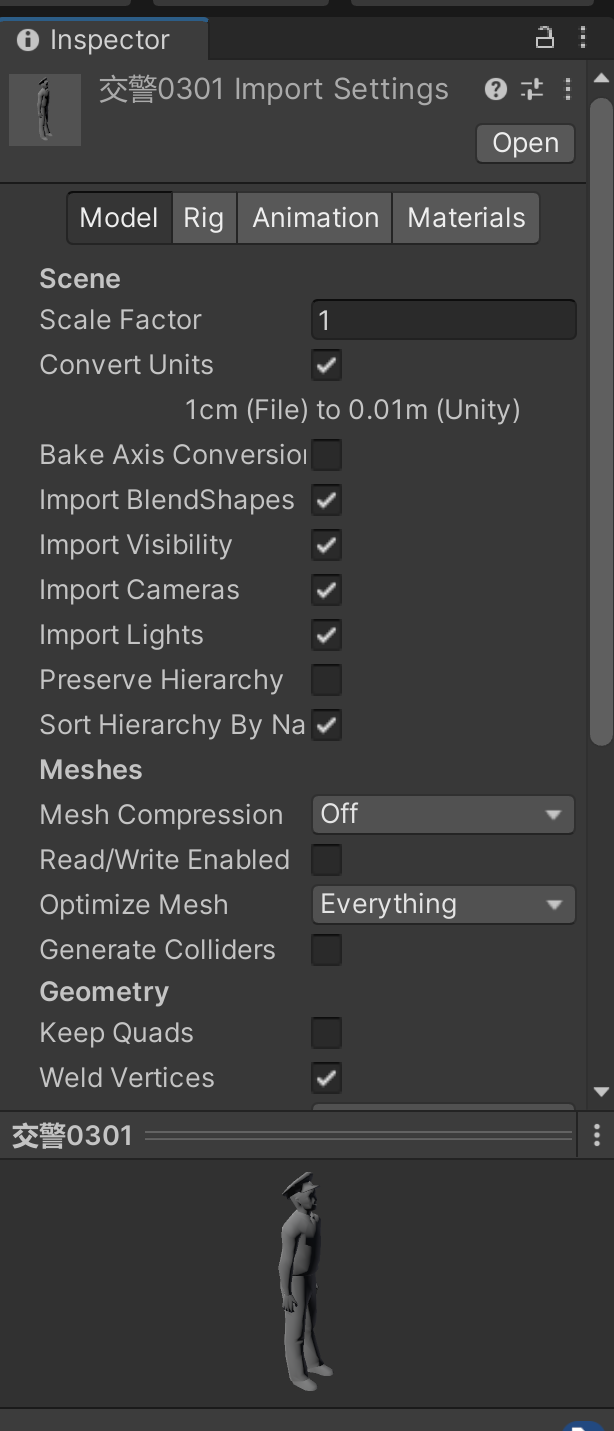Select the Materials tab
The width and height of the screenshot is (614, 1431).
[466, 218]
